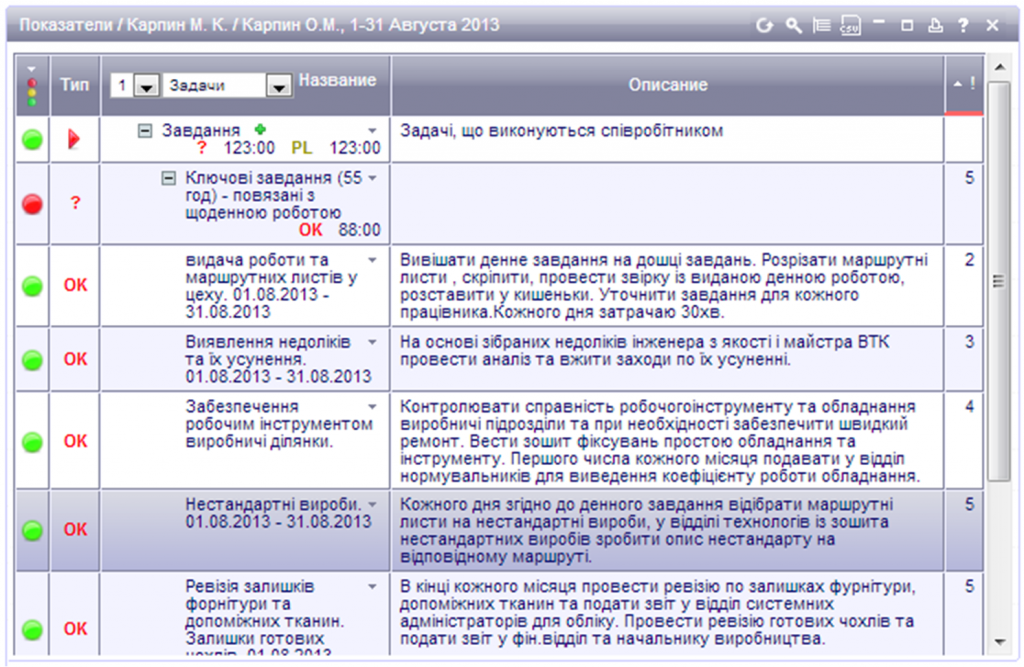Open row menu arrow for Ключові завдання
The width and height of the screenshot is (1024, 667).
click(x=372, y=178)
